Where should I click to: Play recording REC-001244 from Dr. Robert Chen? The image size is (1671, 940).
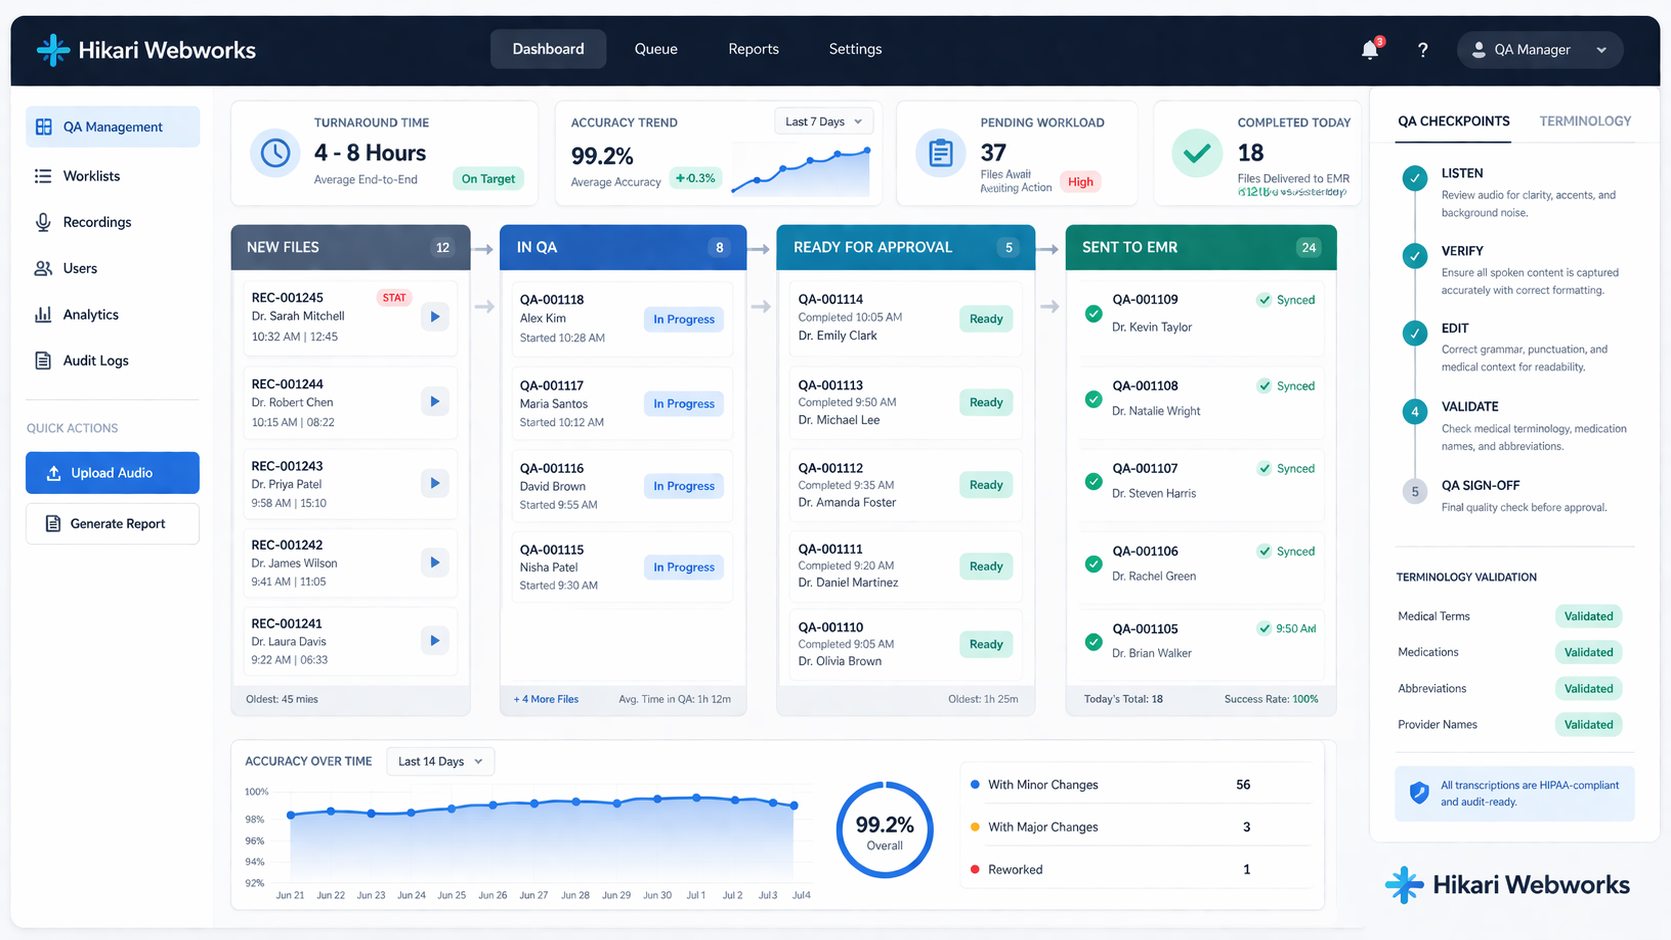pyautogui.click(x=435, y=402)
